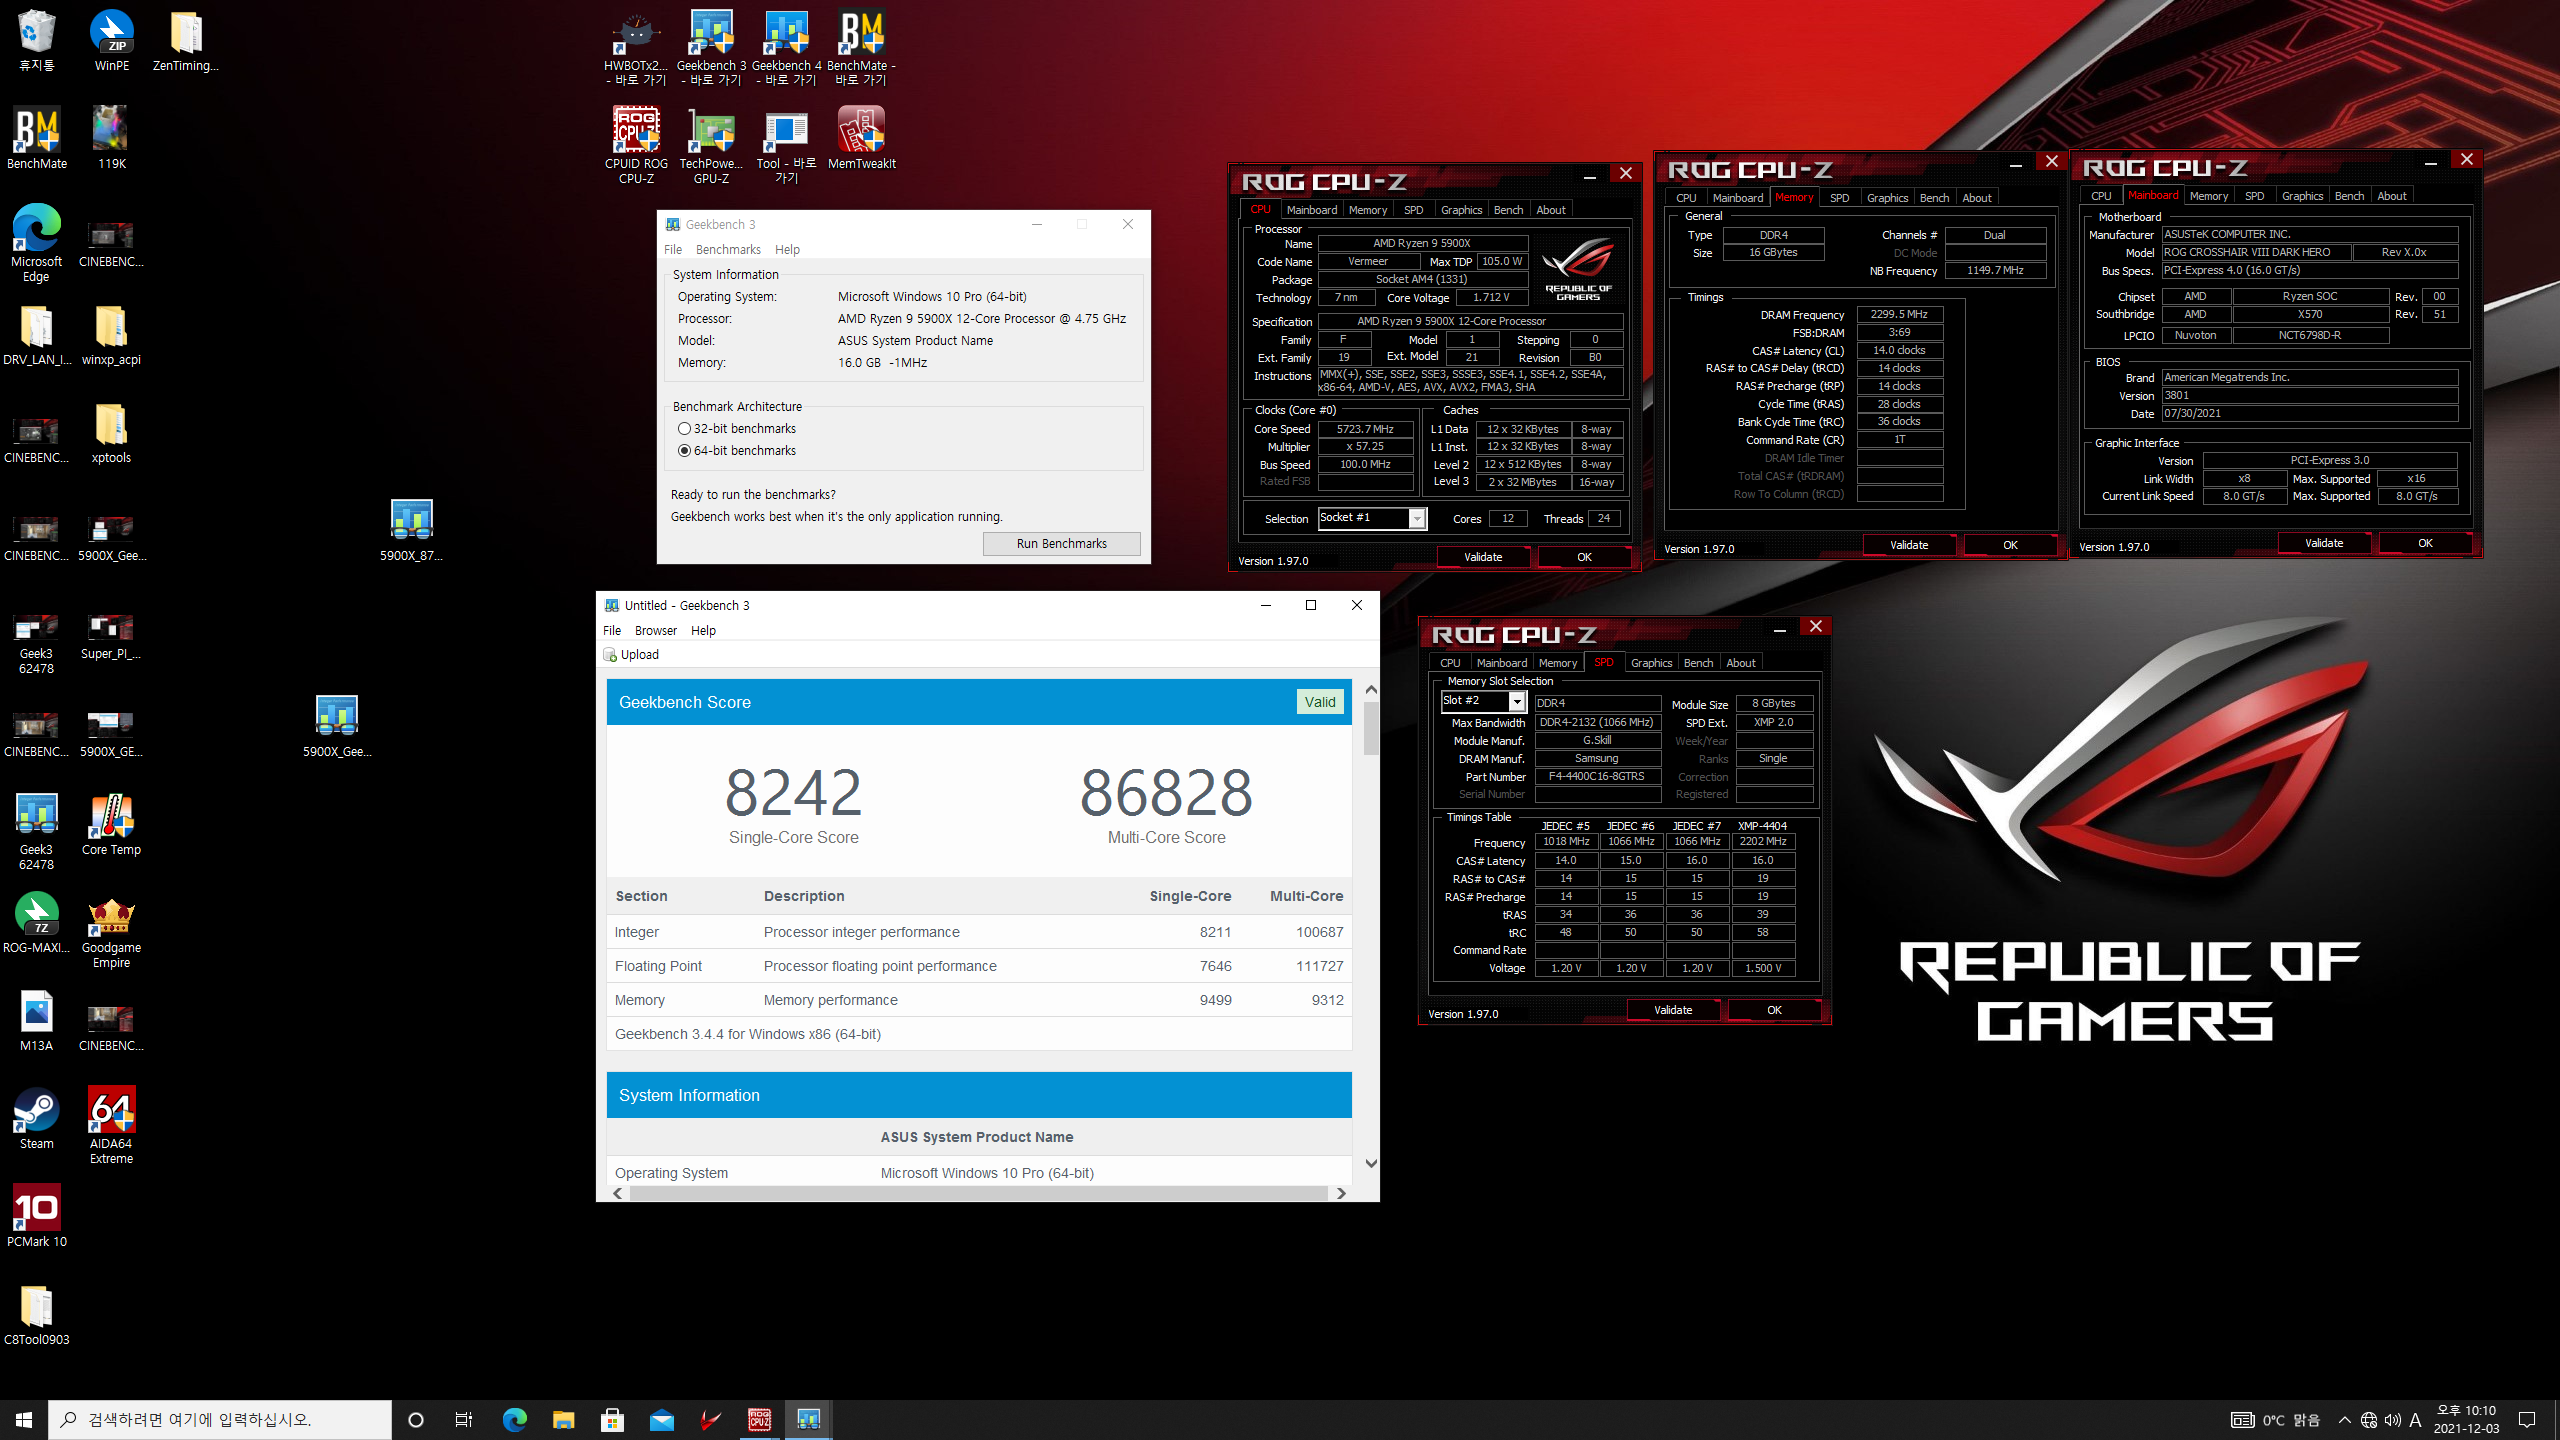This screenshot has height=1440, width=2560.
Task: Launch CPUID ROG CPU-Z desktop icon
Action: [x=636, y=145]
